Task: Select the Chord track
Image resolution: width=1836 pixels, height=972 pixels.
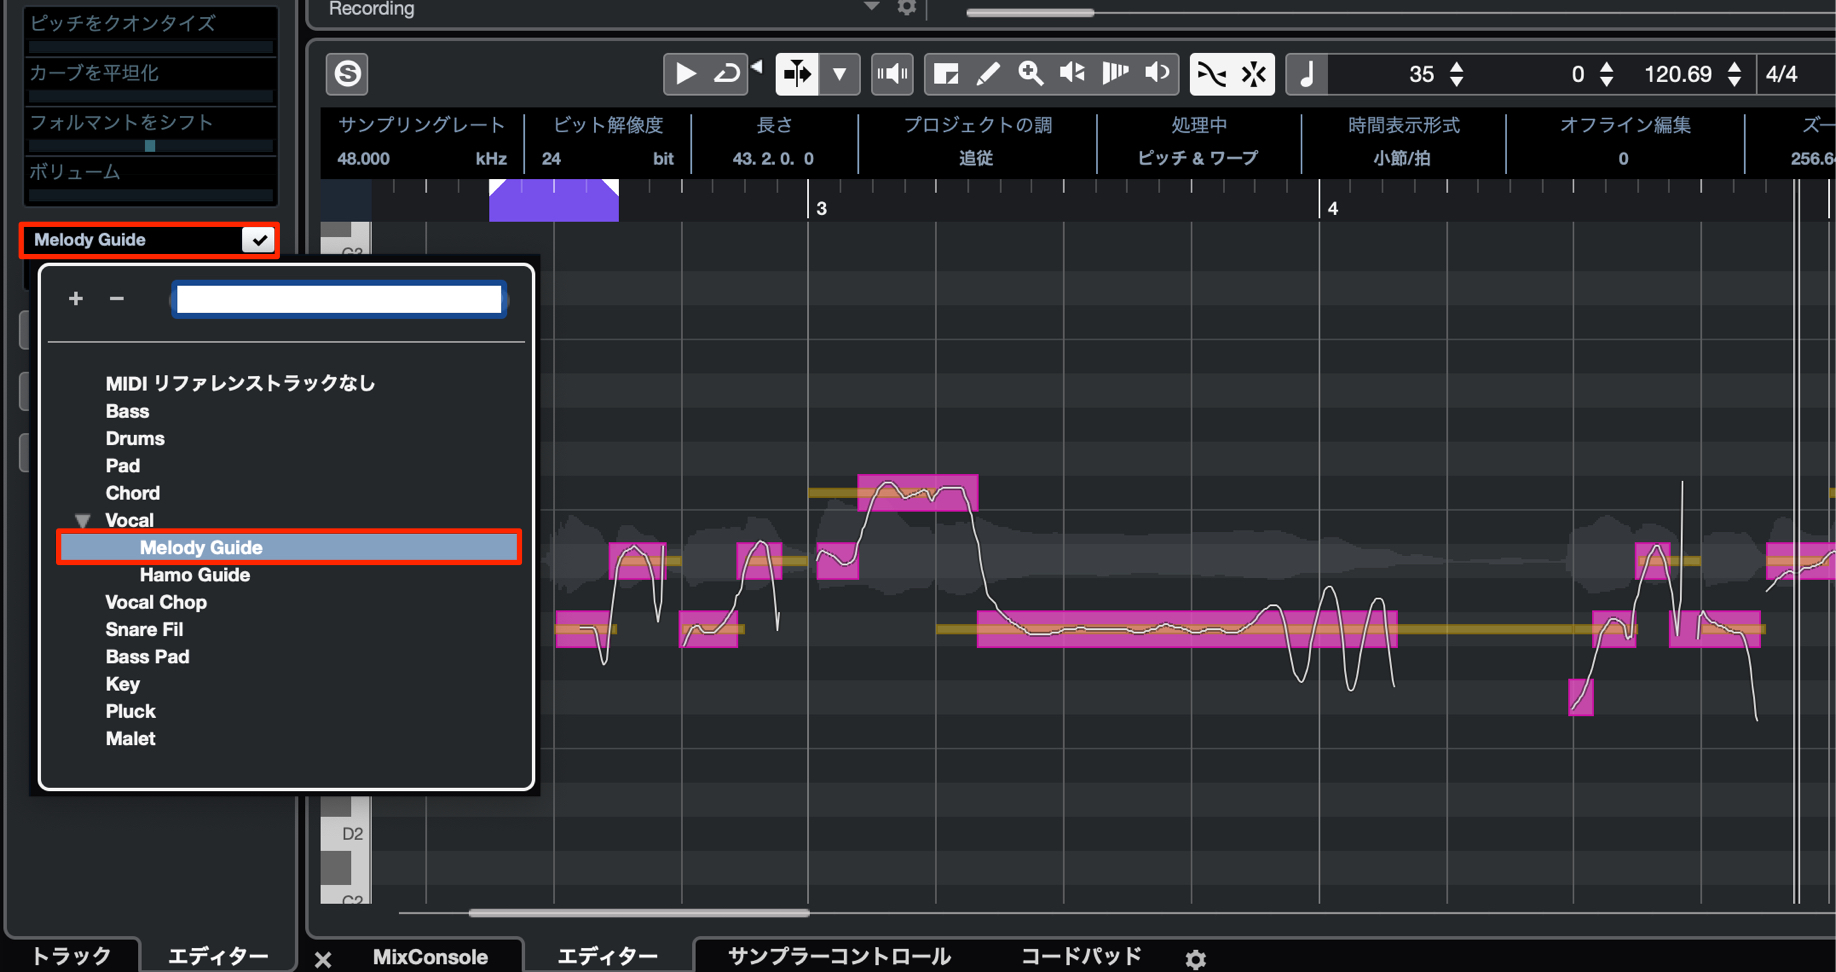Action: tap(133, 493)
